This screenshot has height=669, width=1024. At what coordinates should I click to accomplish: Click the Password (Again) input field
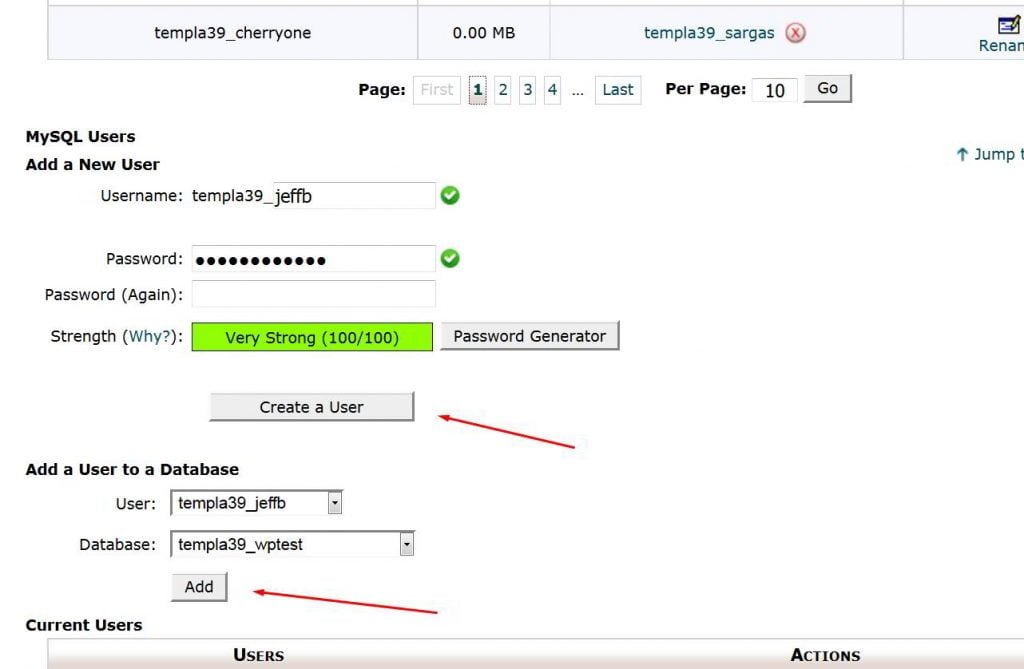313,295
